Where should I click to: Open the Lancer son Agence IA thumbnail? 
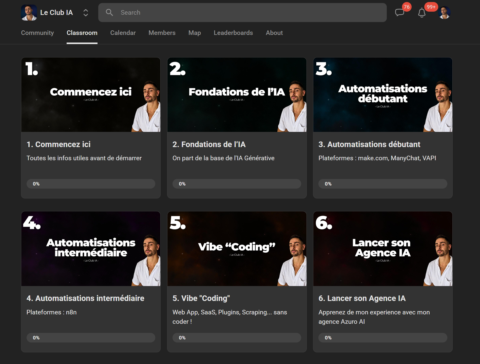[x=383, y=249]
